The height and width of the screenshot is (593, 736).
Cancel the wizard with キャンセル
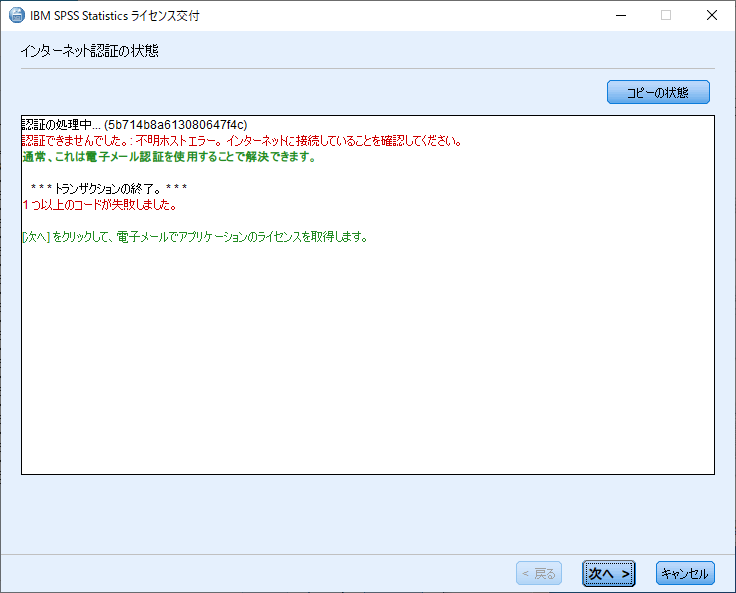point(685,573)
